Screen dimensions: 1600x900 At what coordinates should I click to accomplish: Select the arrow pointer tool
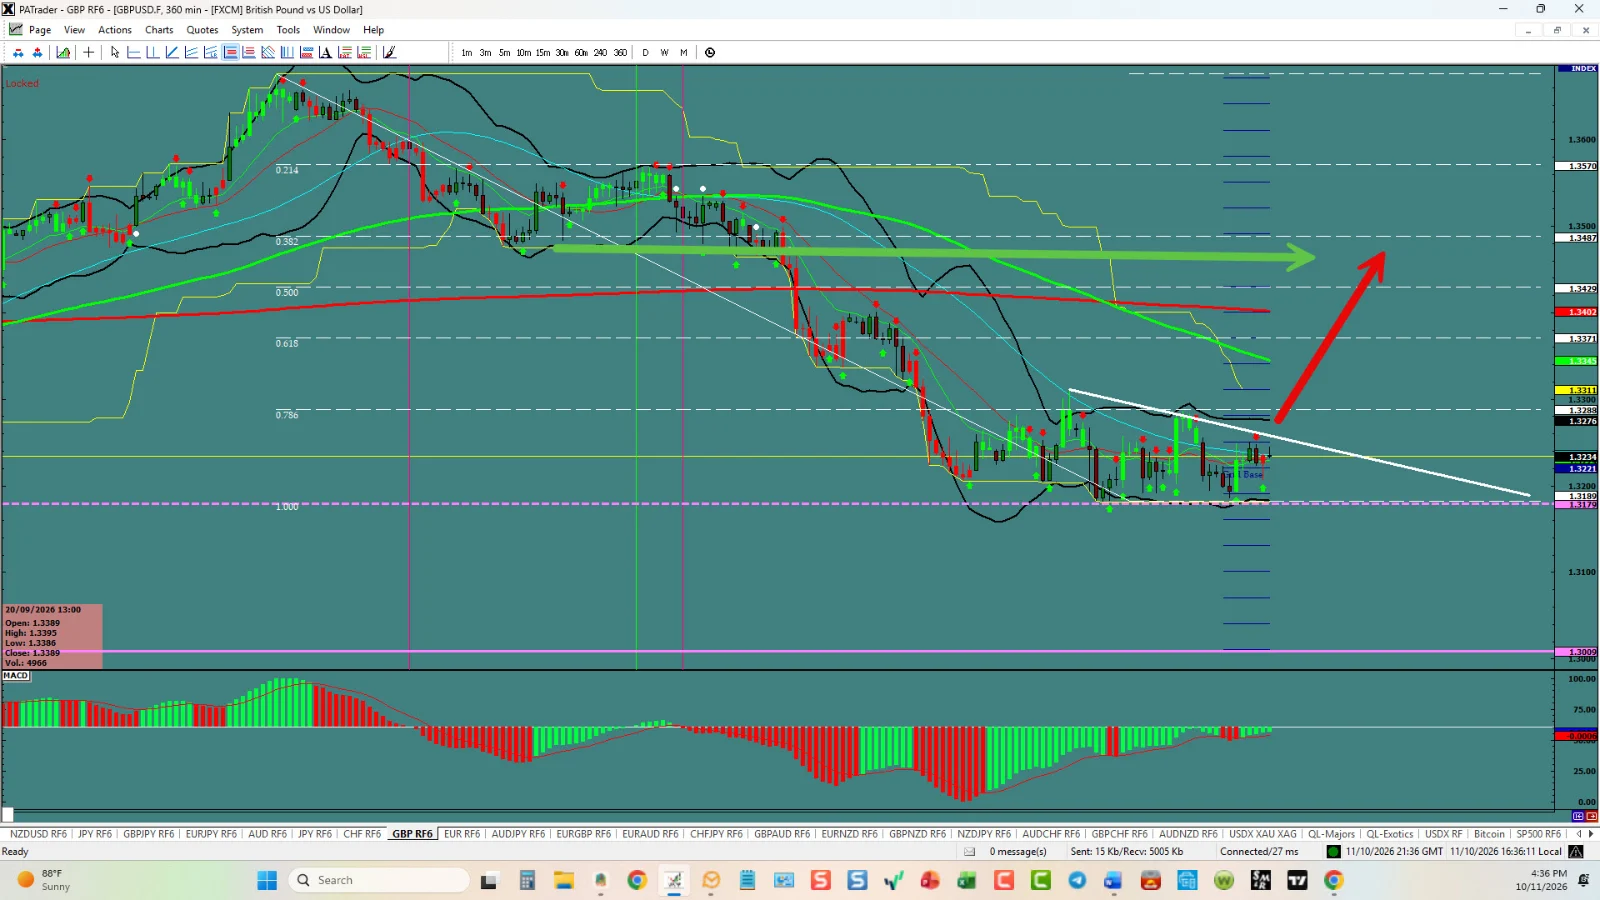115,52
